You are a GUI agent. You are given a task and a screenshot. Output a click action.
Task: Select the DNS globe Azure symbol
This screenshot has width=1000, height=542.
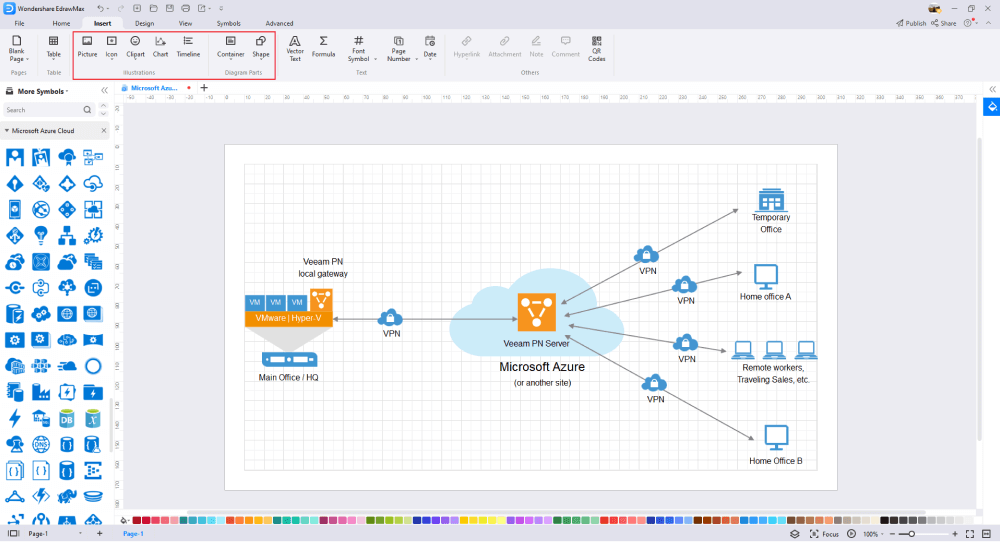41,444
